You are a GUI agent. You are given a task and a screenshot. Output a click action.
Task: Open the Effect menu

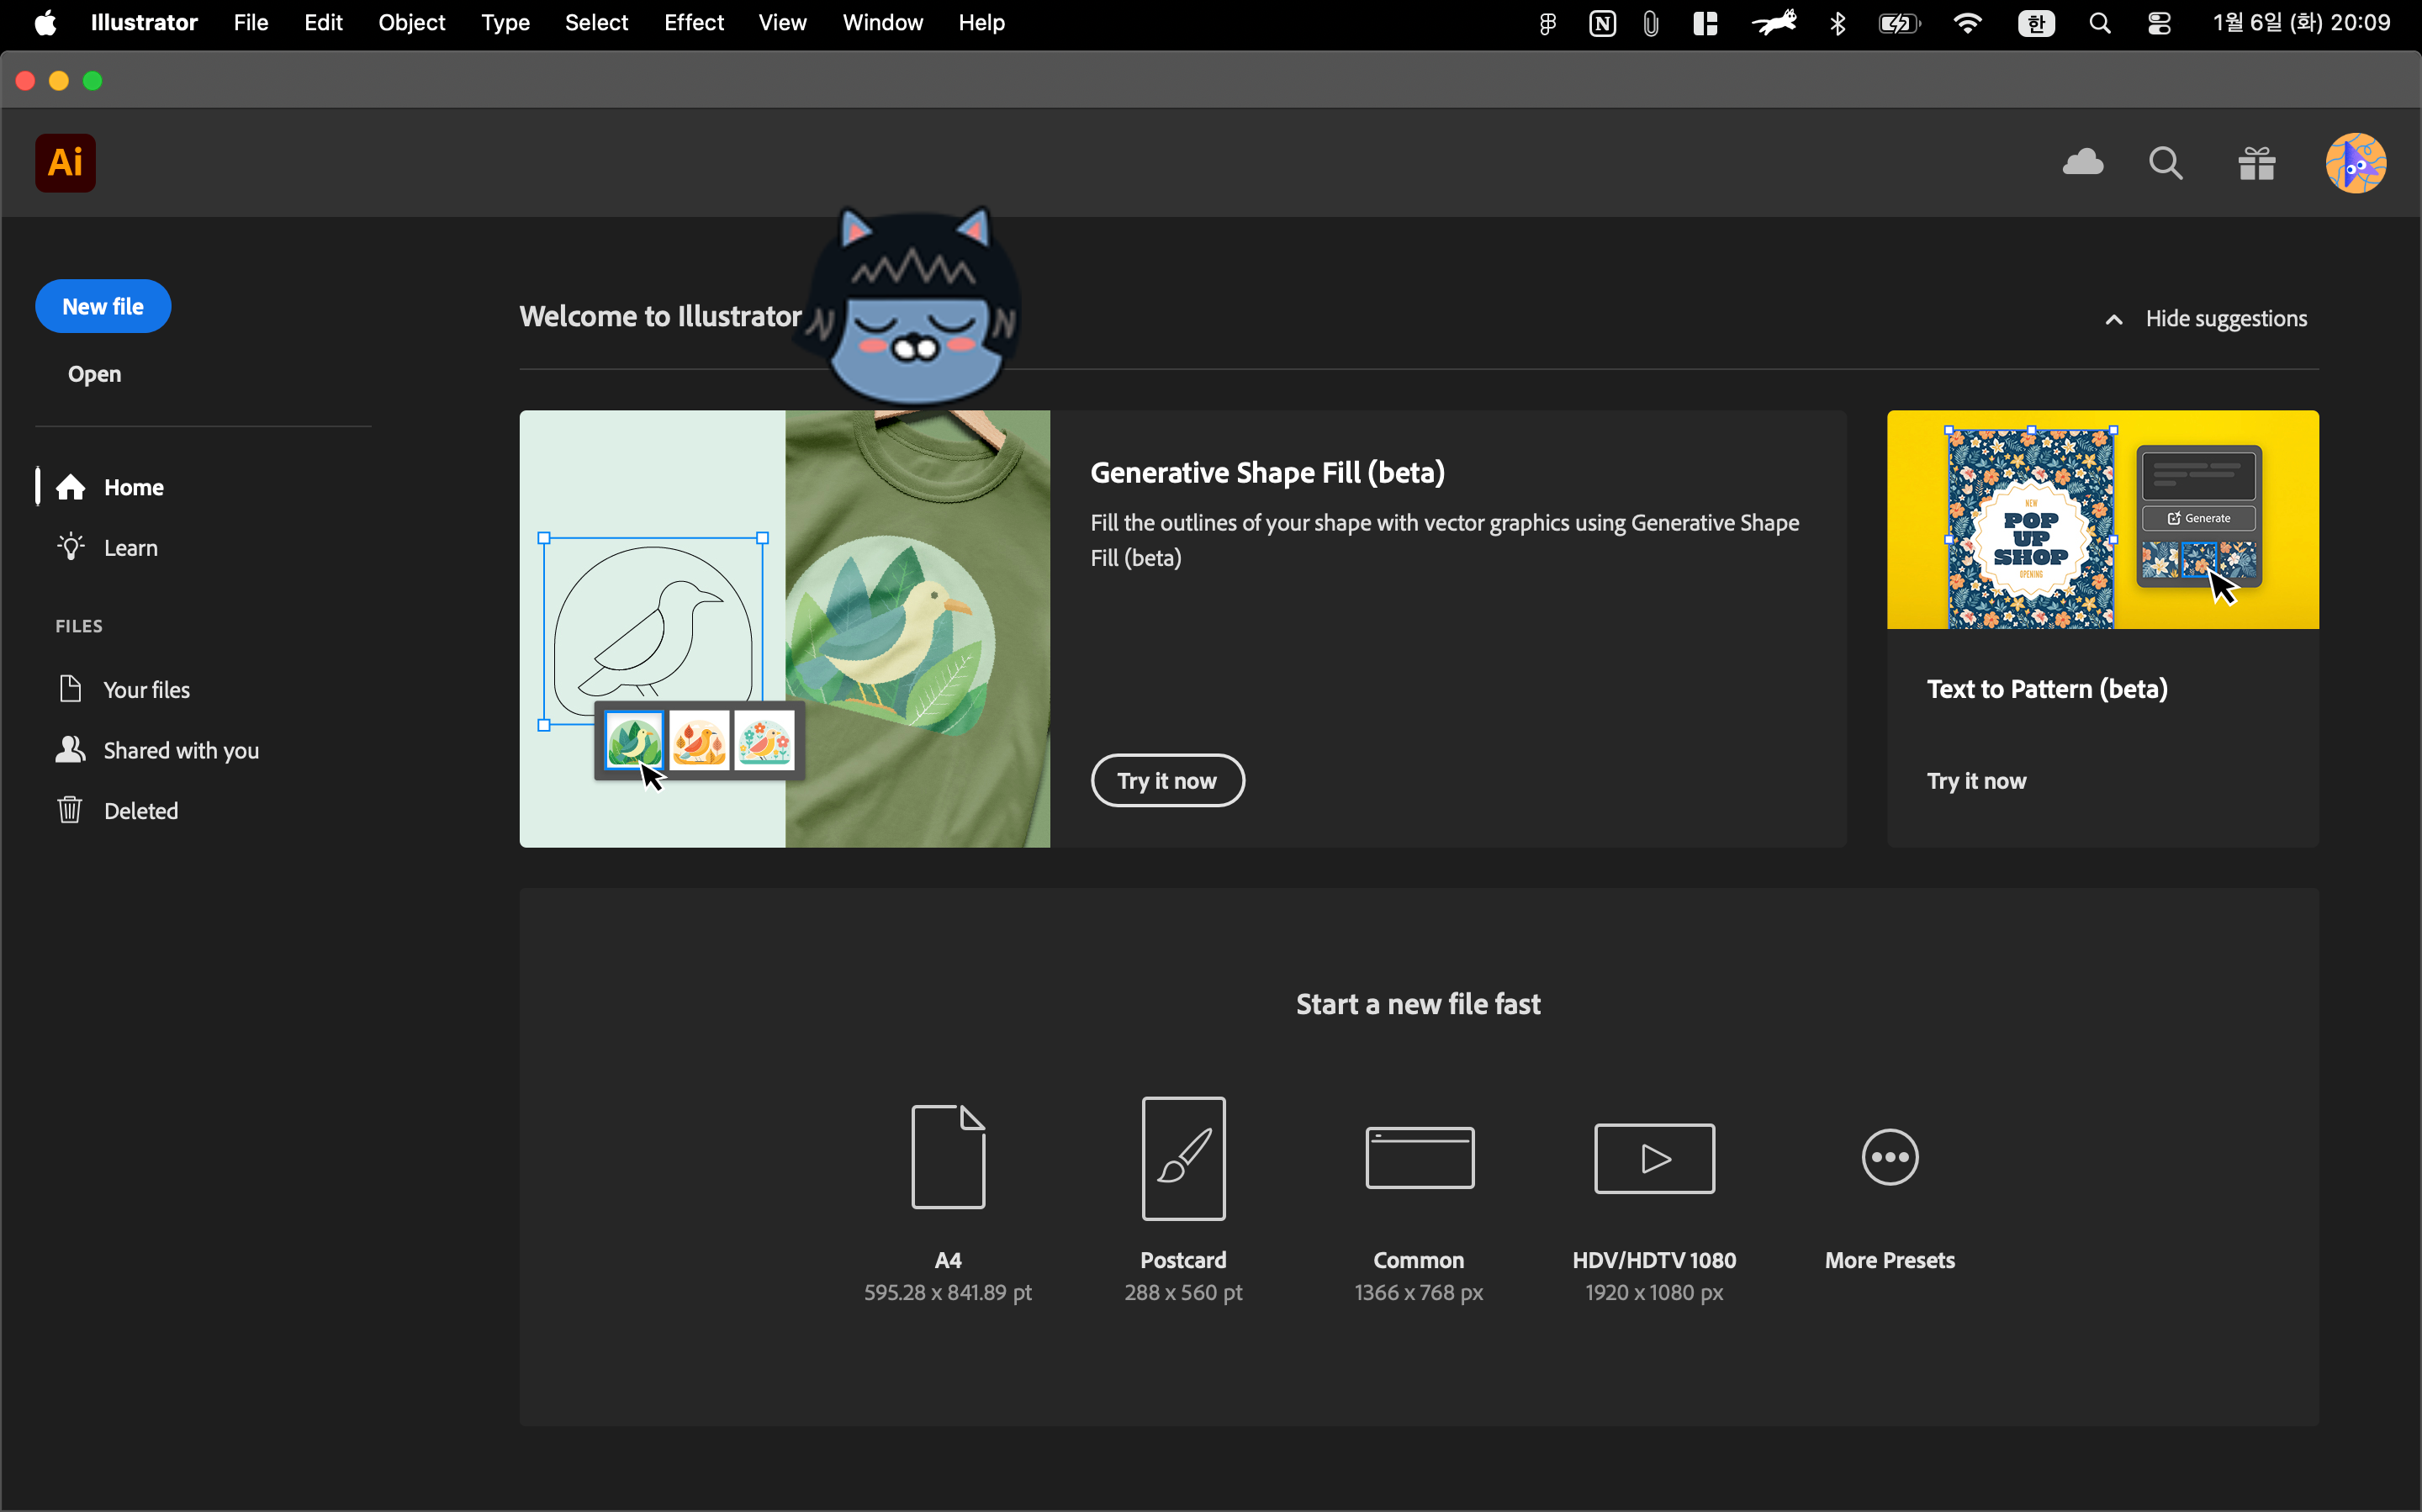[693, 23]
